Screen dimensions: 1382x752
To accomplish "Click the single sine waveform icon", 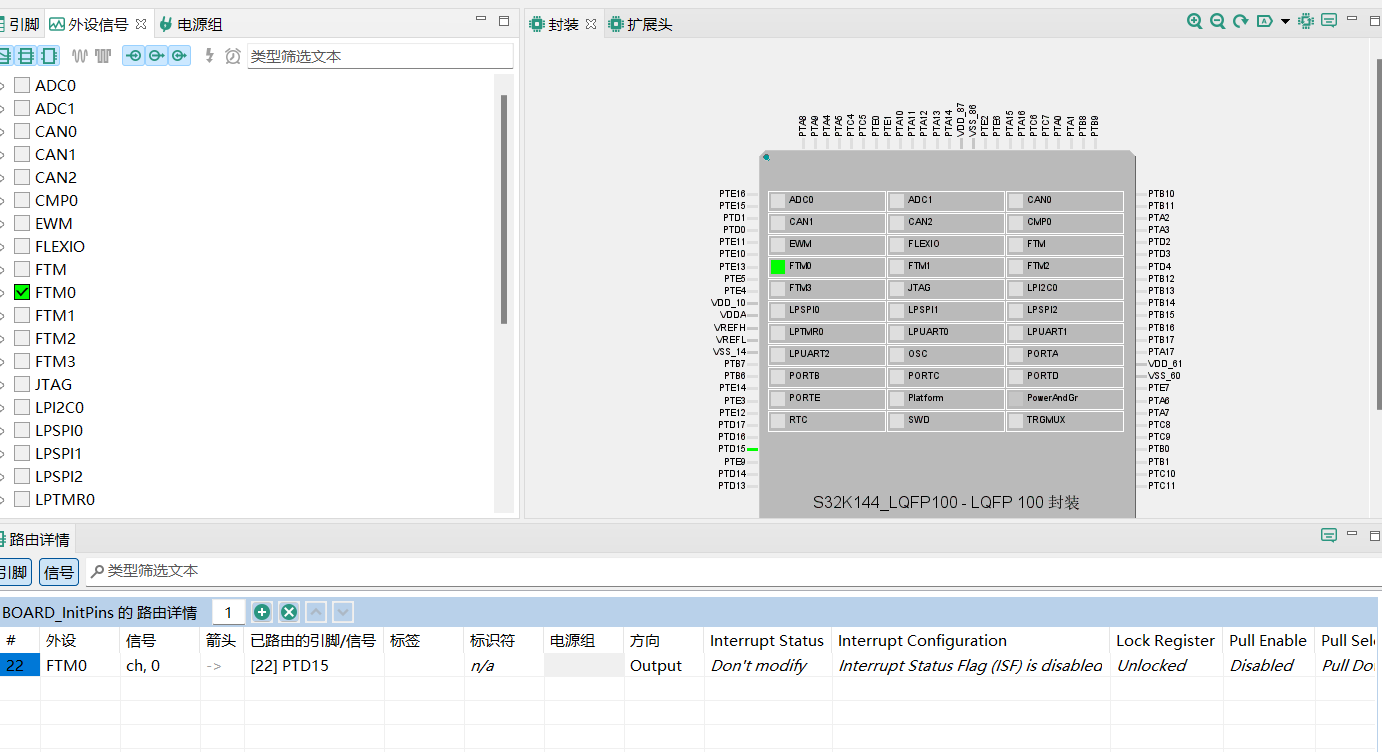I will pos(80,56).
